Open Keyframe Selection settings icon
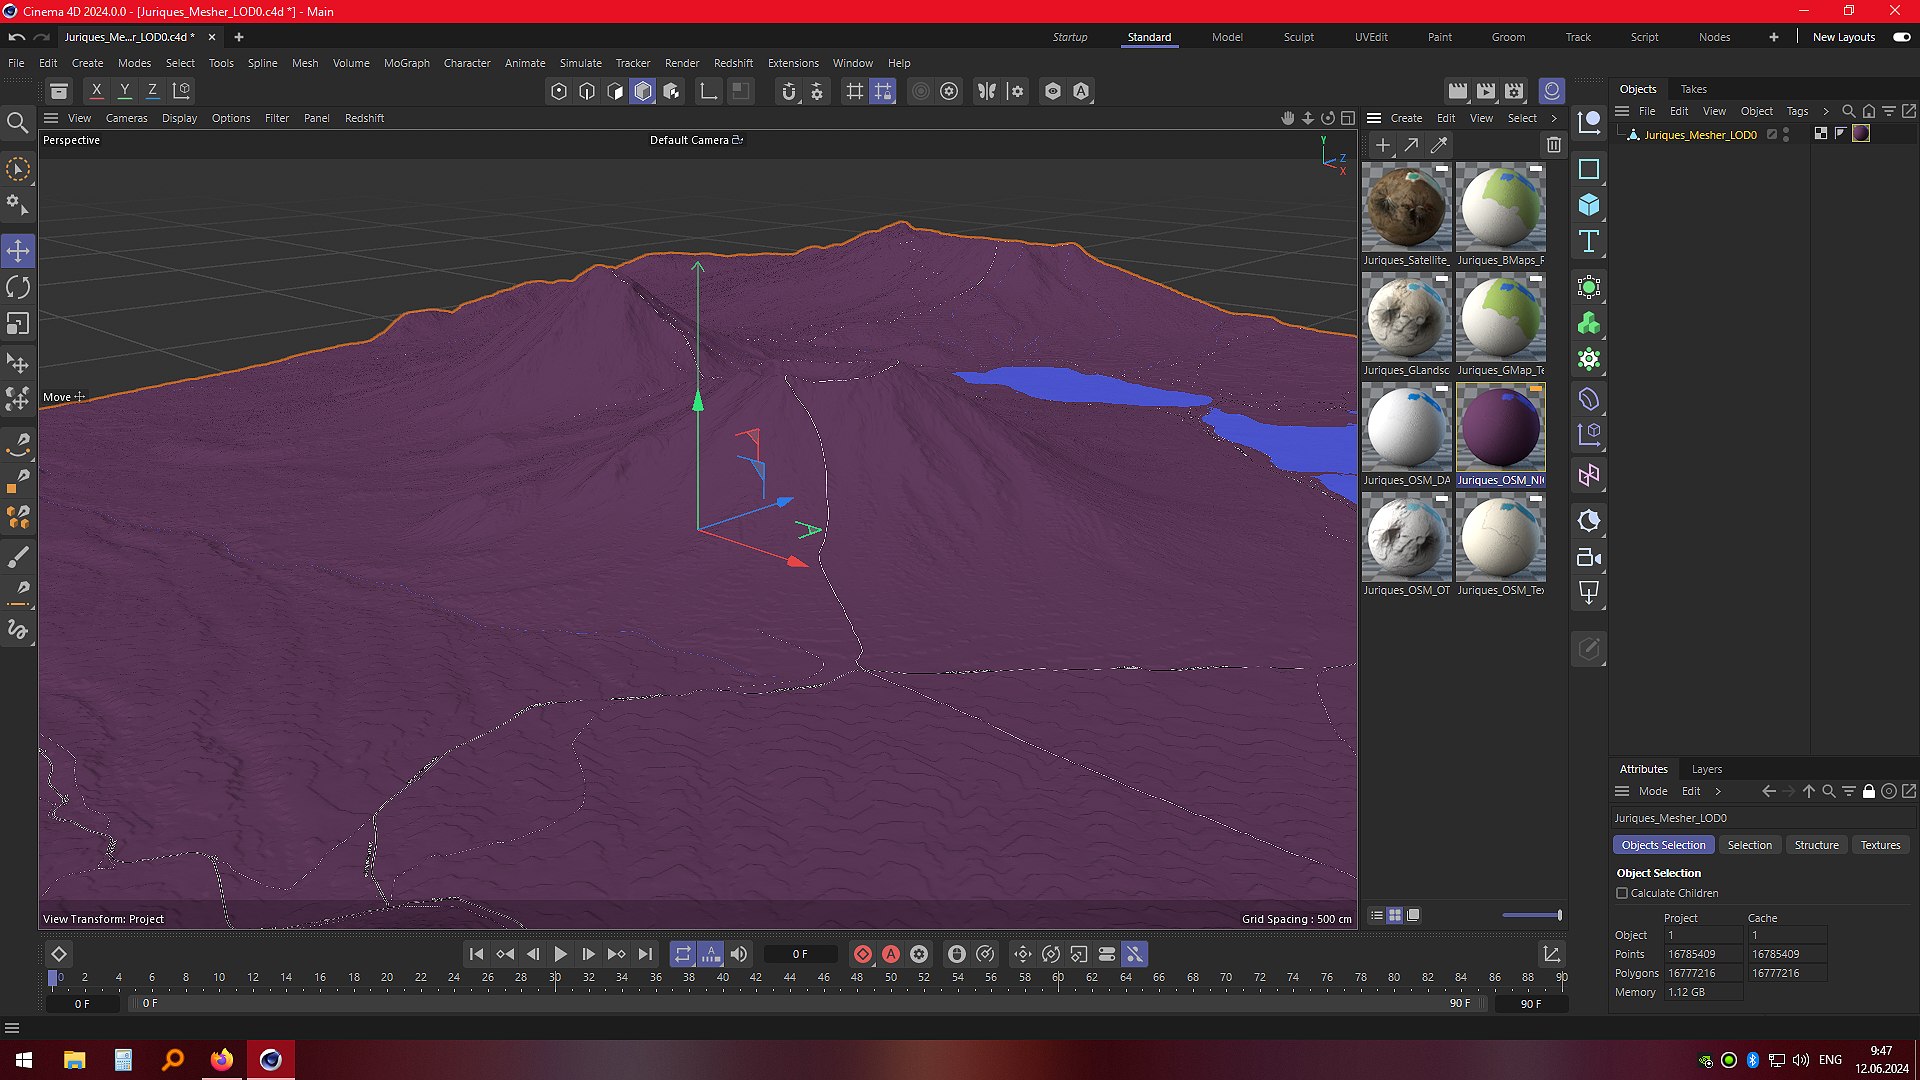This screenshot has width=1920, height=1080. pyautogui.click(x=919, y=954)
